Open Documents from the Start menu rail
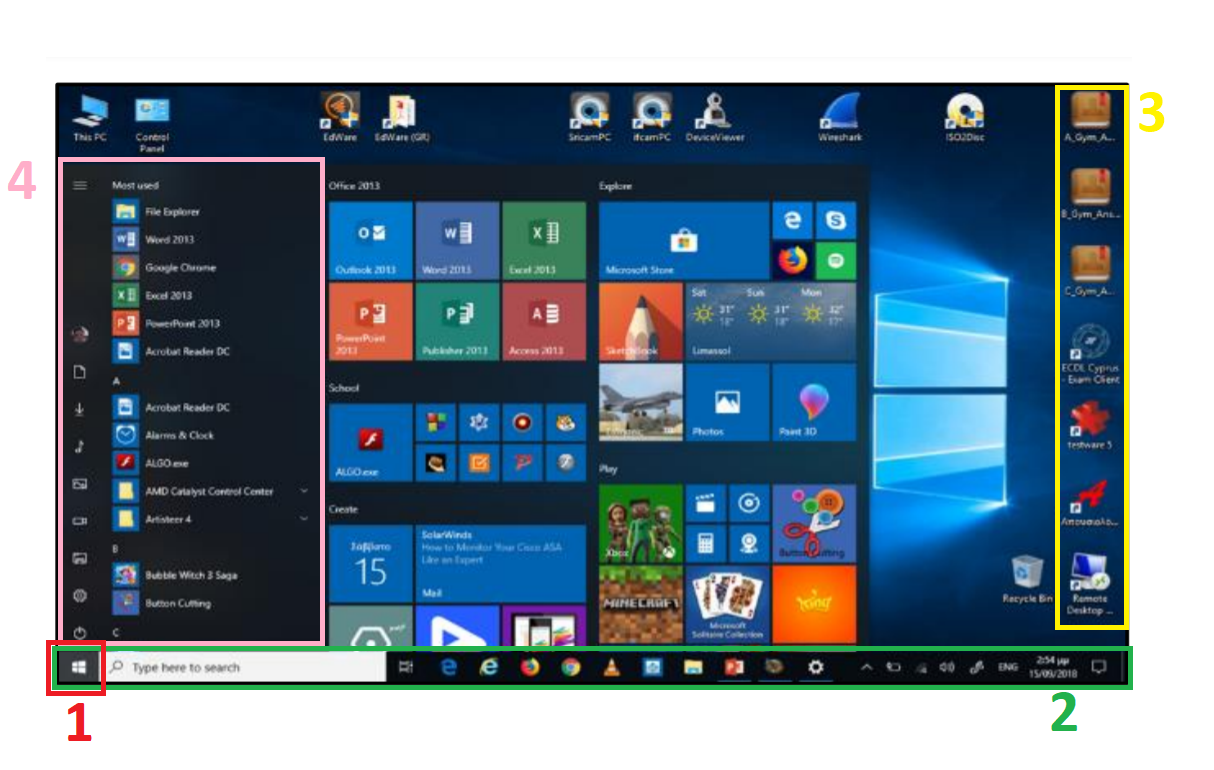 tap(81, 371)
